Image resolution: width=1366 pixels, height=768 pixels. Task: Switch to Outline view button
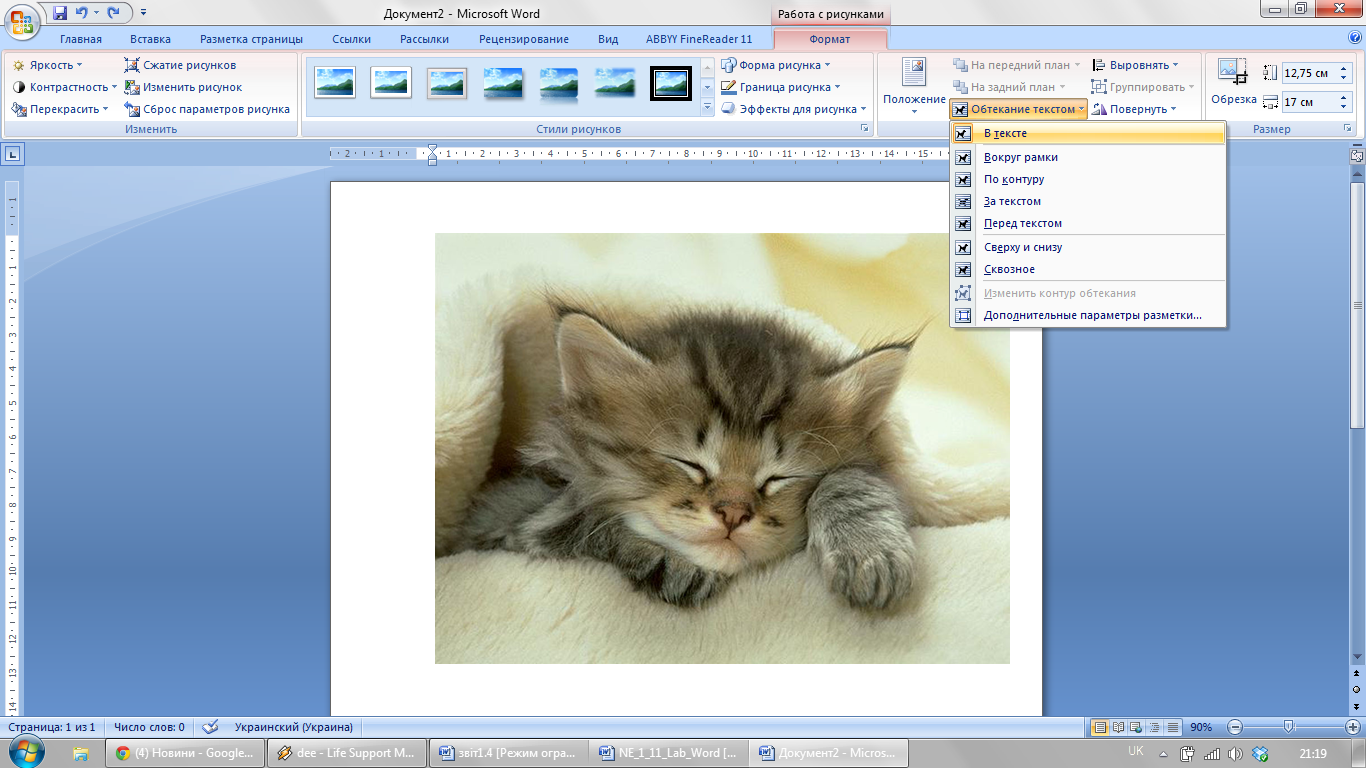[1155, 727]
